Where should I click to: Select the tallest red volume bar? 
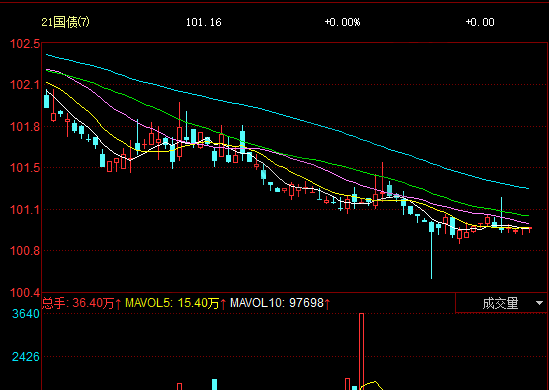[x=362, y=351]
